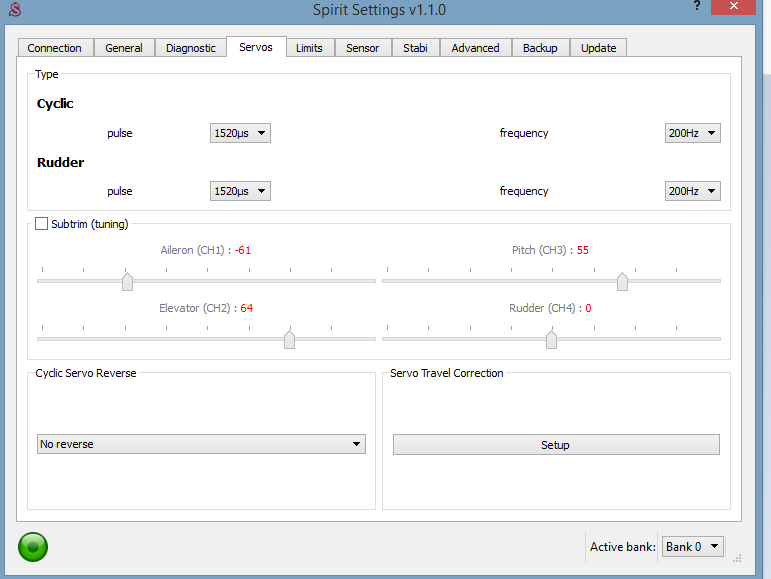Select the Stabi tab

coord(415,48)
